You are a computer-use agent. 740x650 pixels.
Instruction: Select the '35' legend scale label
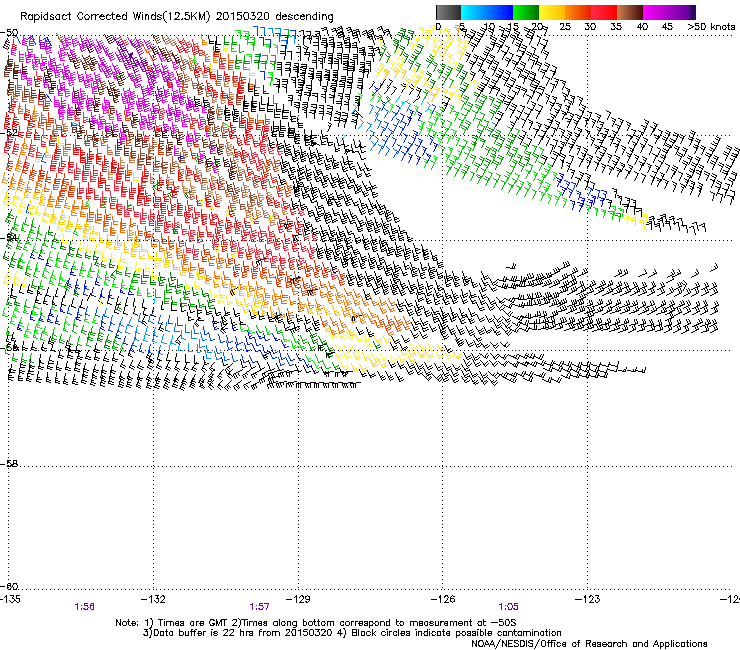point(616,27)
